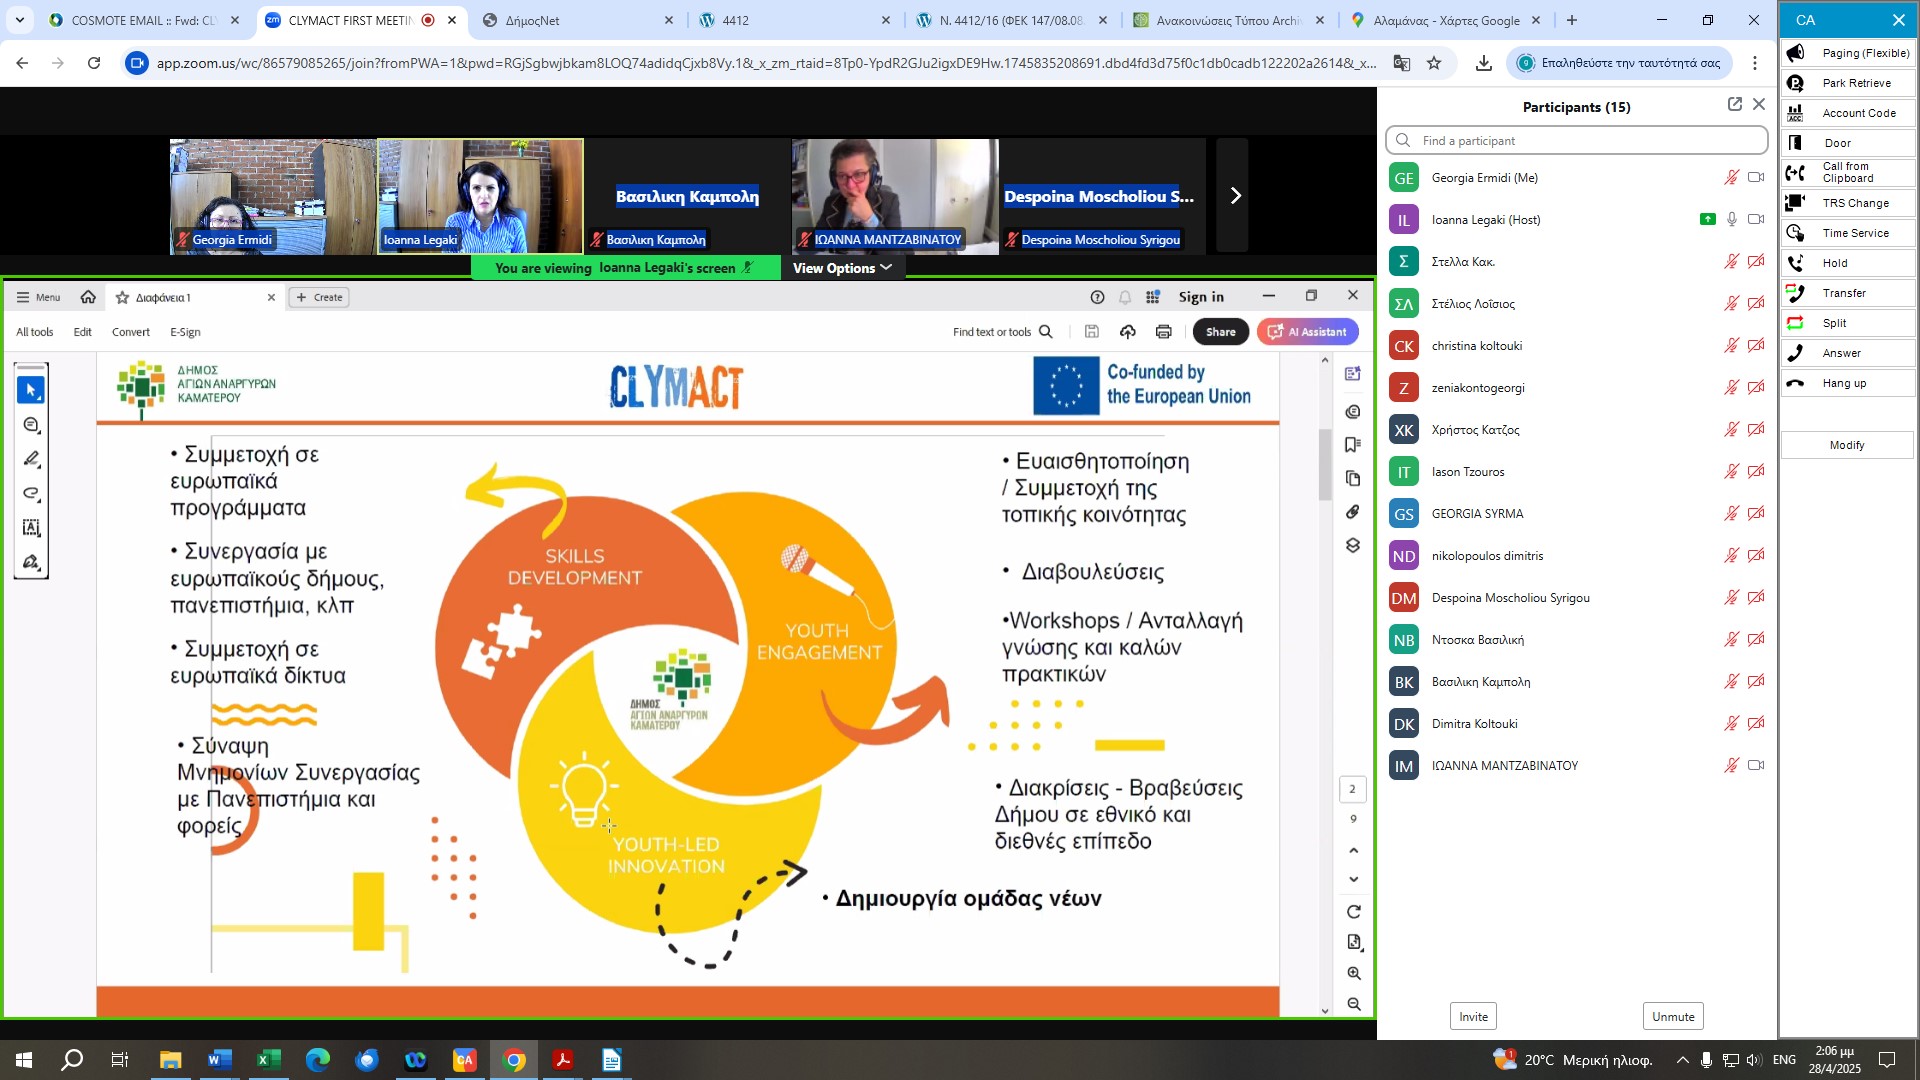Toggle Ioanna Legaki host microphone icon
Viewport: 1920px width, 1080px height.
point(1732,220)
